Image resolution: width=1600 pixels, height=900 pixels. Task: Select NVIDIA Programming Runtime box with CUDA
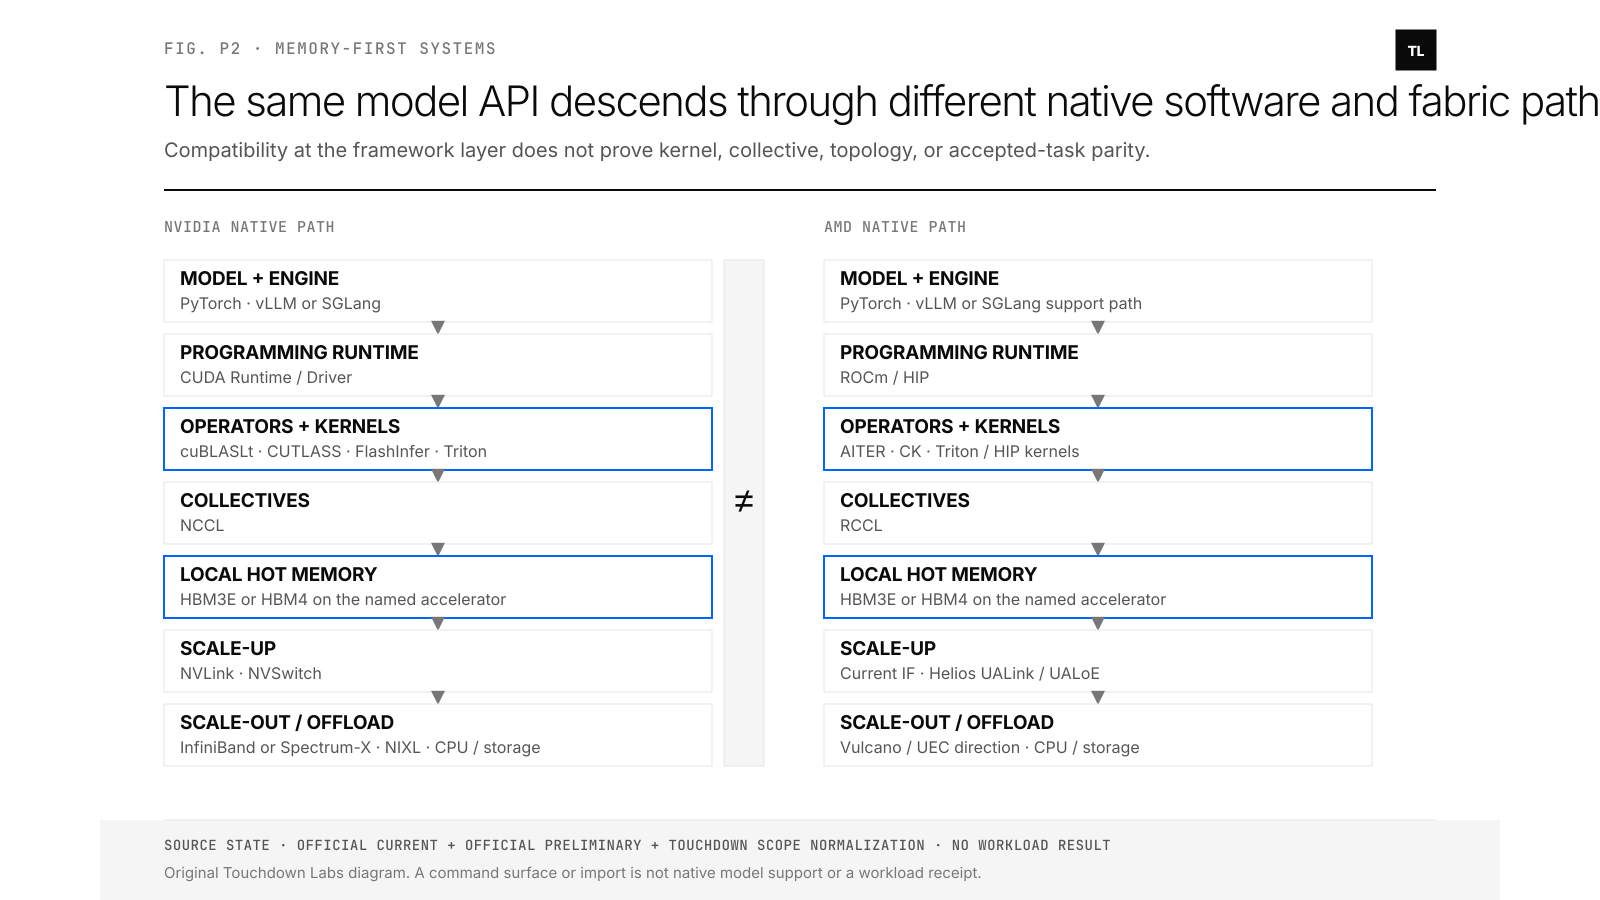(438, 365)
